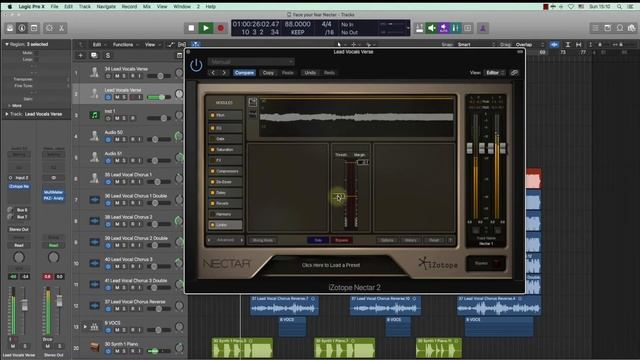Open the Editors scissors icon

click(x=61, y=28)
